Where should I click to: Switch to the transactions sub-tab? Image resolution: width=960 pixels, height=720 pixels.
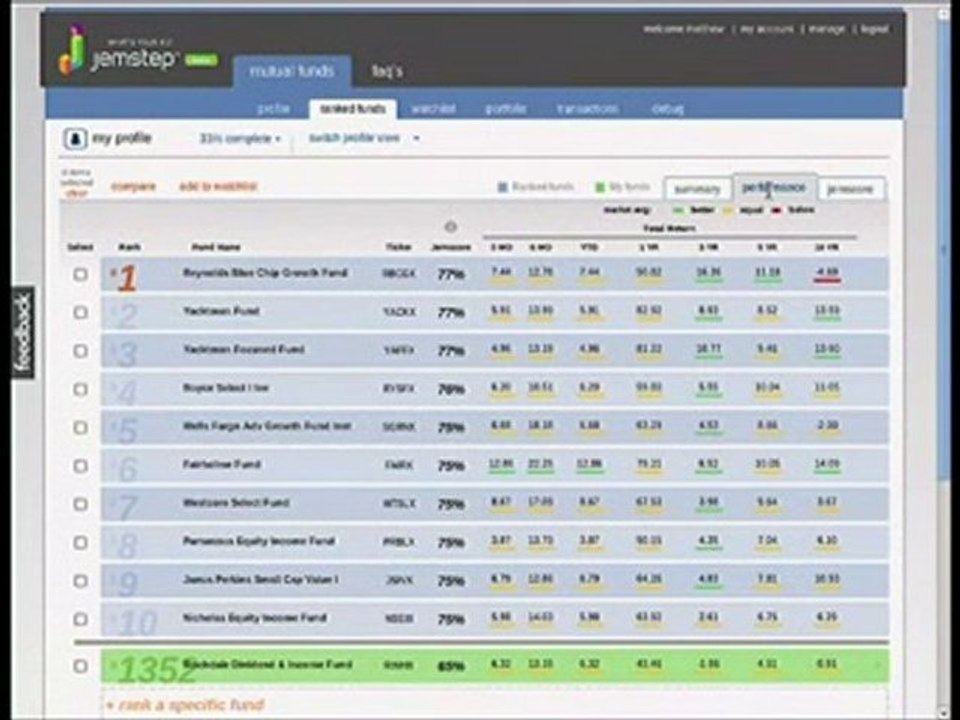click(587, 109)
